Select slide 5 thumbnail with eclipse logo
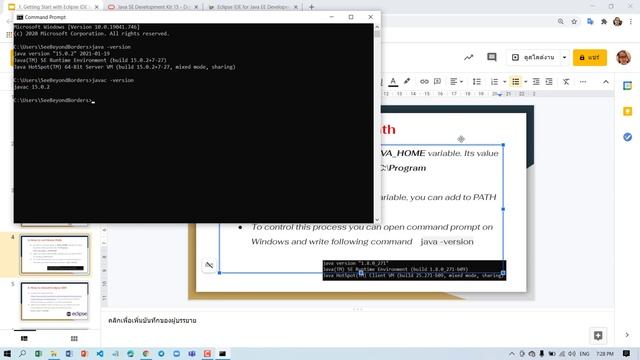 (55, 301)
